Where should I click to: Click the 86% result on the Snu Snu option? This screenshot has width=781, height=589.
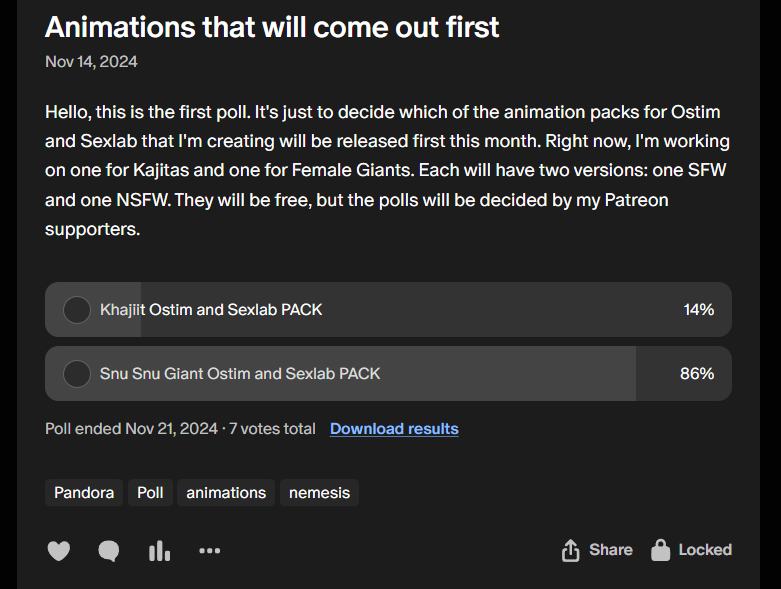coord(697,374)
